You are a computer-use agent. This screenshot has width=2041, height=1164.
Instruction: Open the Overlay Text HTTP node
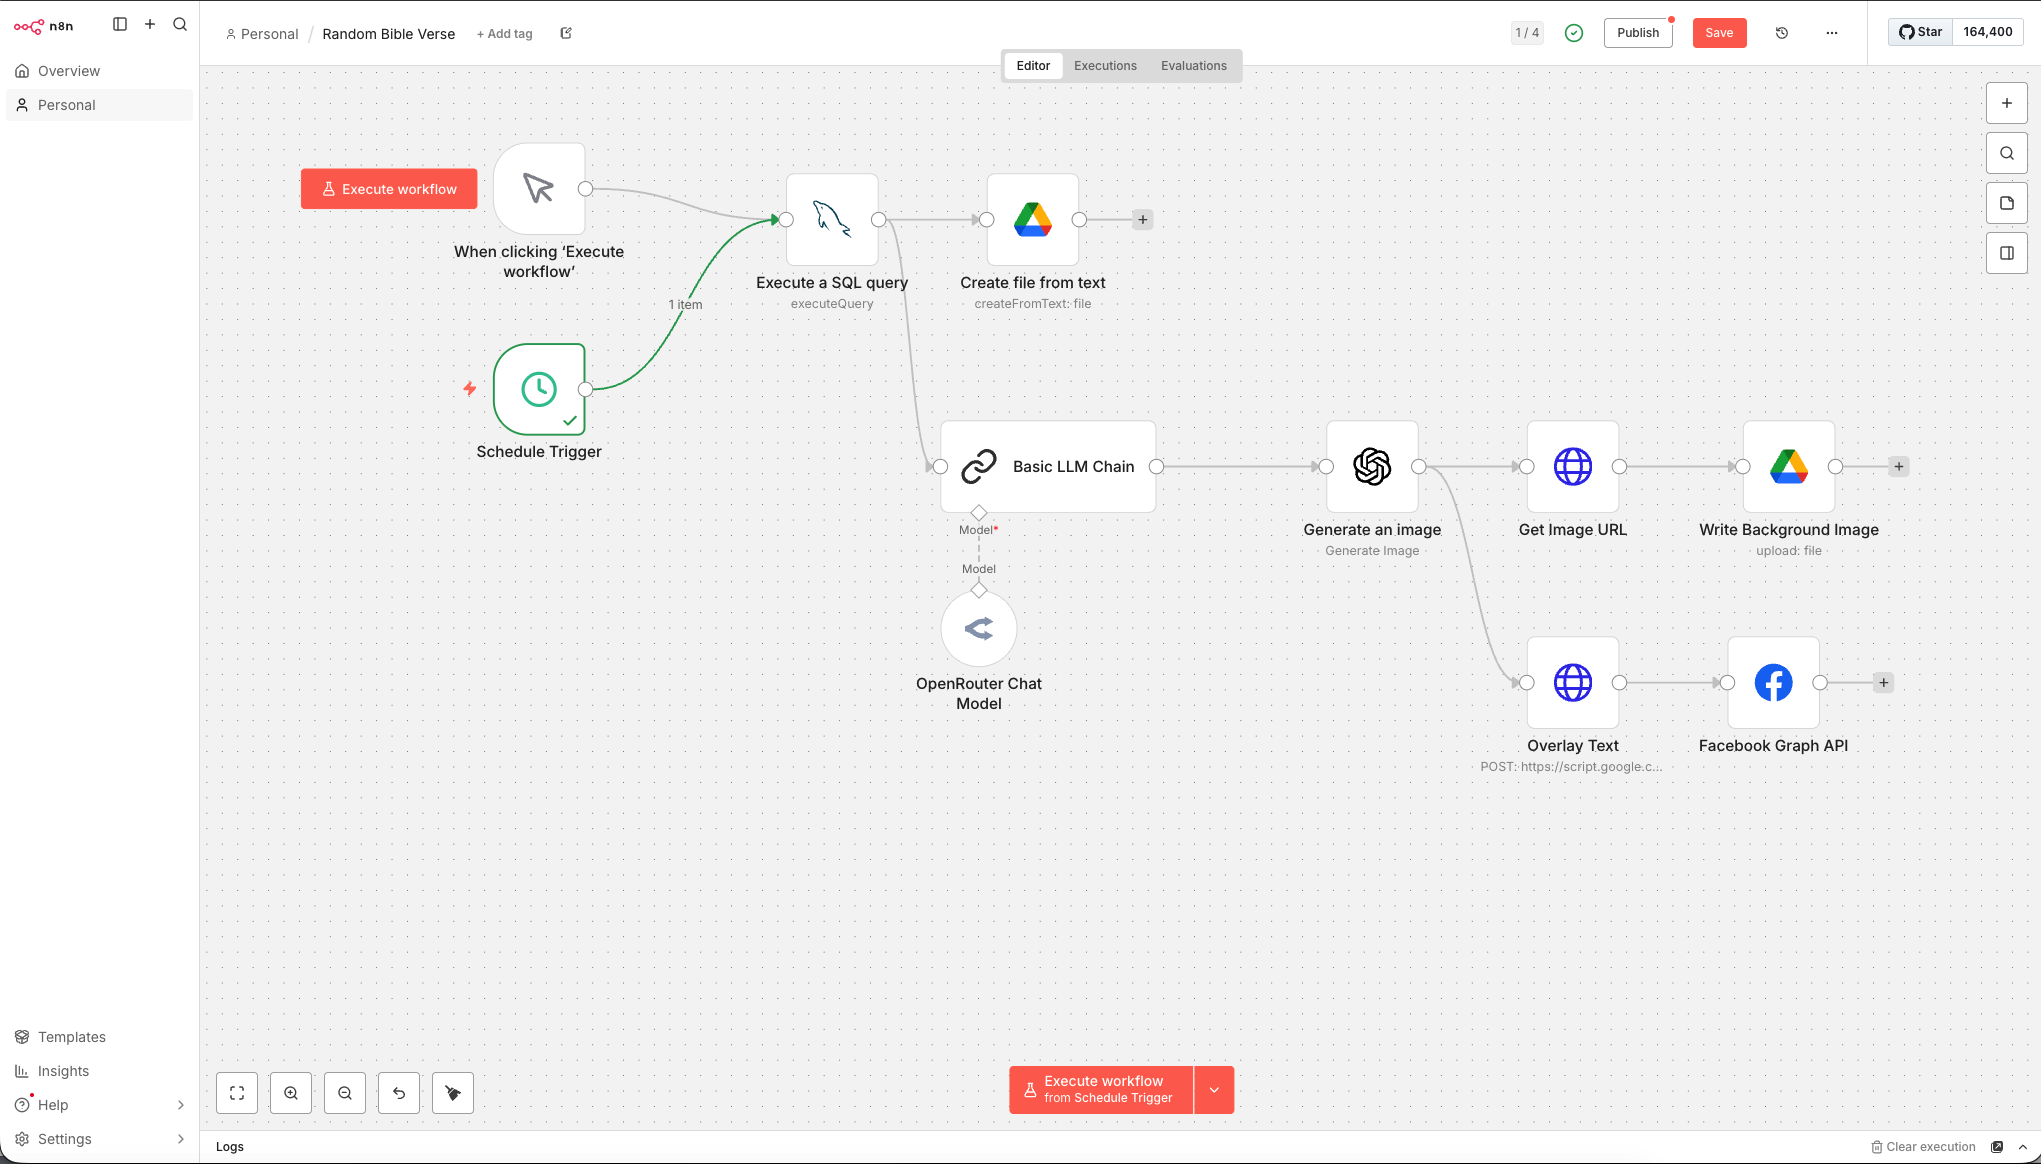[x=1572, y=682]
